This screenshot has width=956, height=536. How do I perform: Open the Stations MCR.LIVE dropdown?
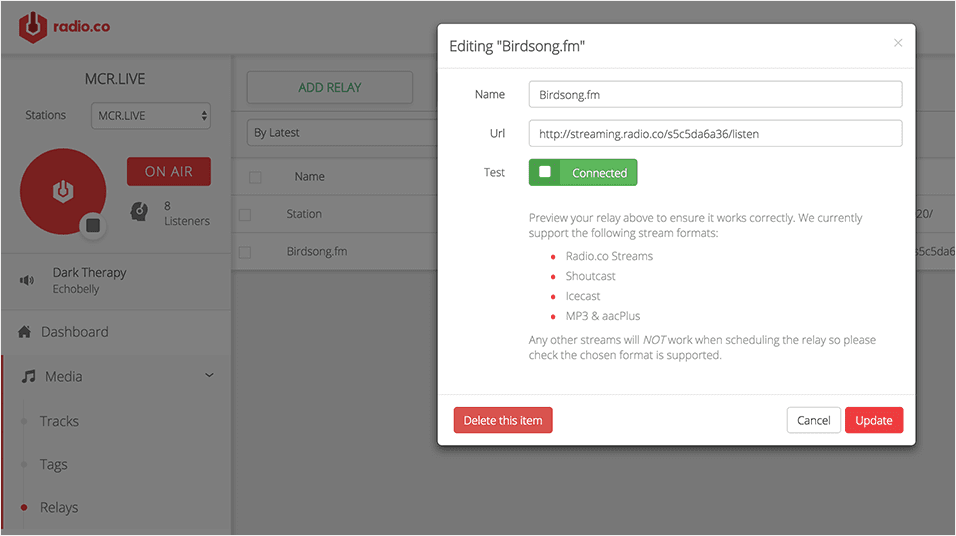pos(151,116)
